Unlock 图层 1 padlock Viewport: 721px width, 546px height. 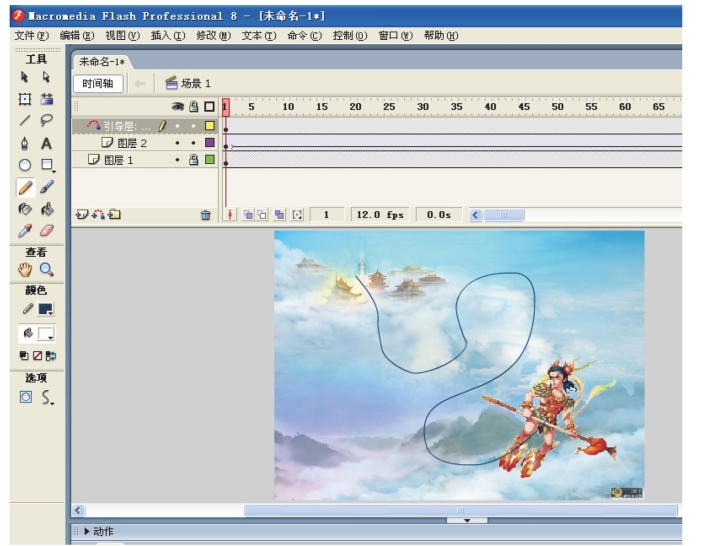[x=194, y=160]
